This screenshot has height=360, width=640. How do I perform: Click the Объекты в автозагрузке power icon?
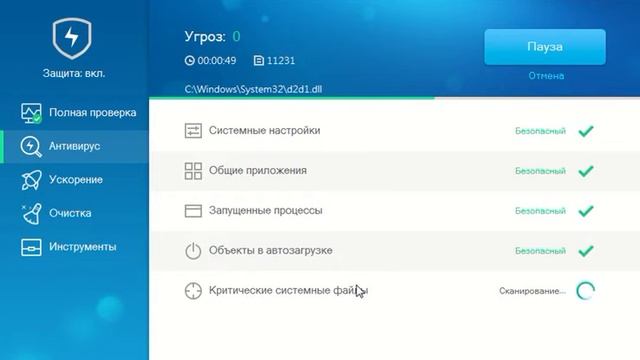193,251
